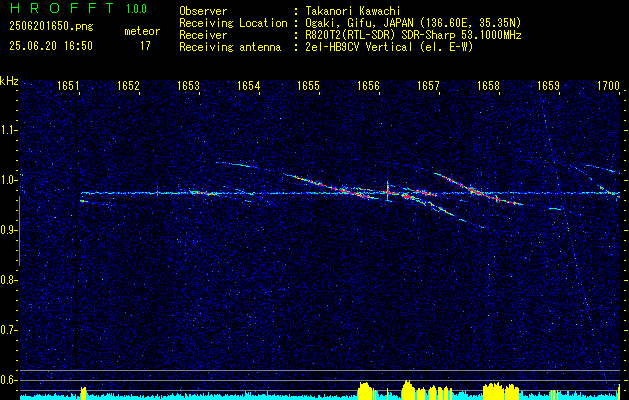Click the date stamp 25.06.20 16:50
This screenshot has height=400, width=629.
tap(51, 46)
